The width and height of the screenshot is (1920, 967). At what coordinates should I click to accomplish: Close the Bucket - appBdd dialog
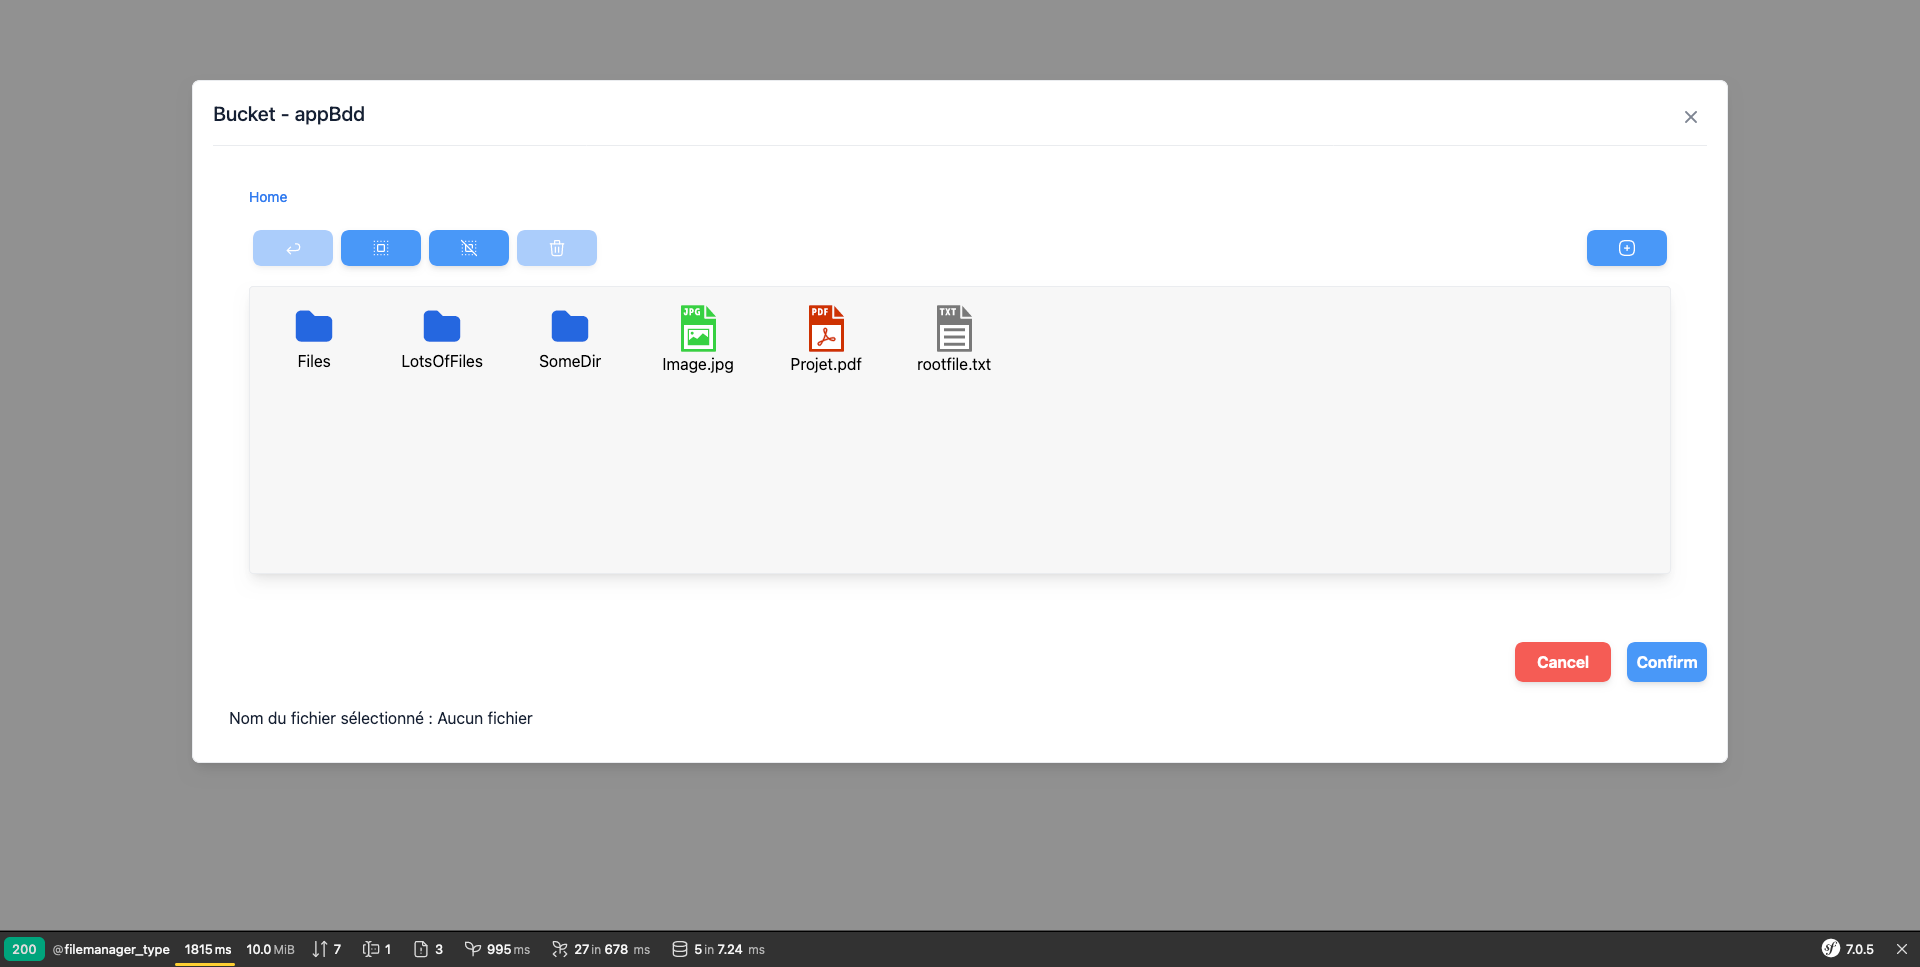click(1691, 117)
